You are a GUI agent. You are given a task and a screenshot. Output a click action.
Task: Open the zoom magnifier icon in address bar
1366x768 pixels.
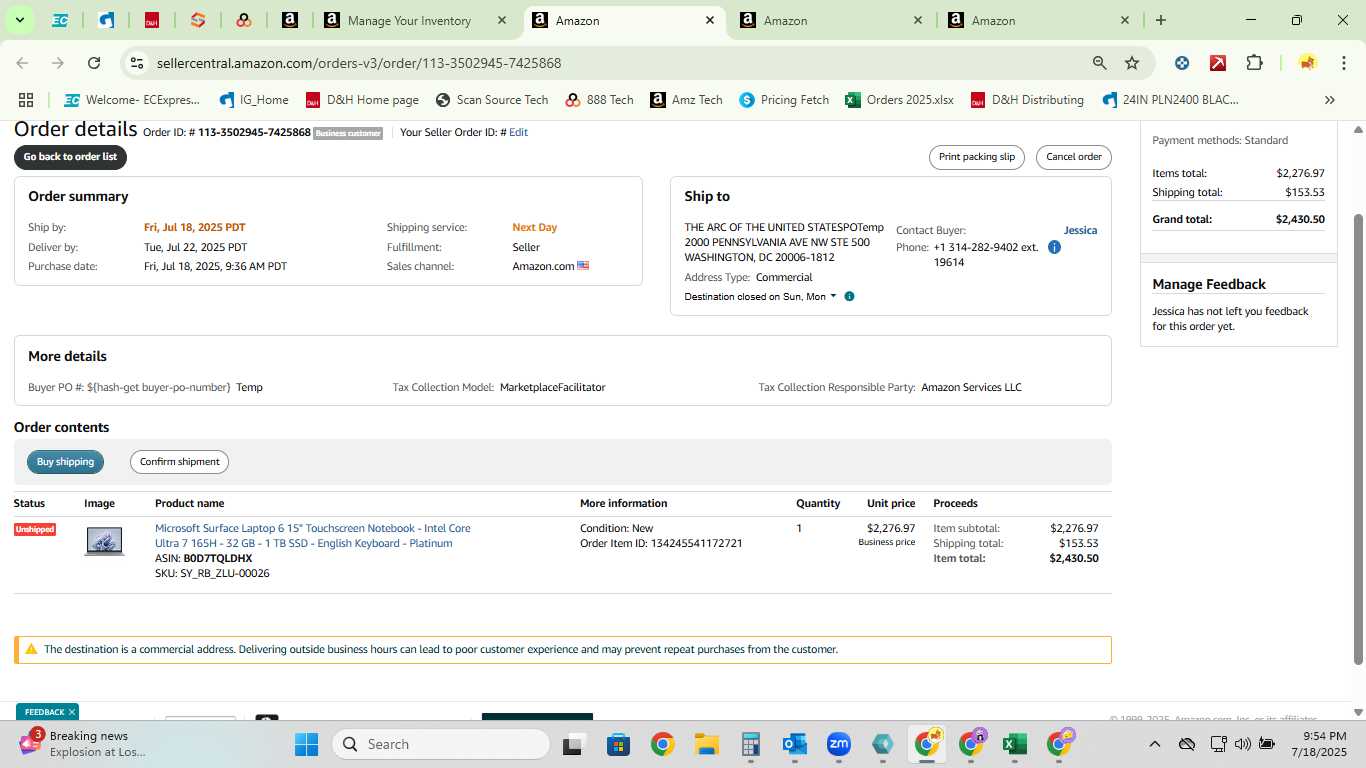[1099, 63]
